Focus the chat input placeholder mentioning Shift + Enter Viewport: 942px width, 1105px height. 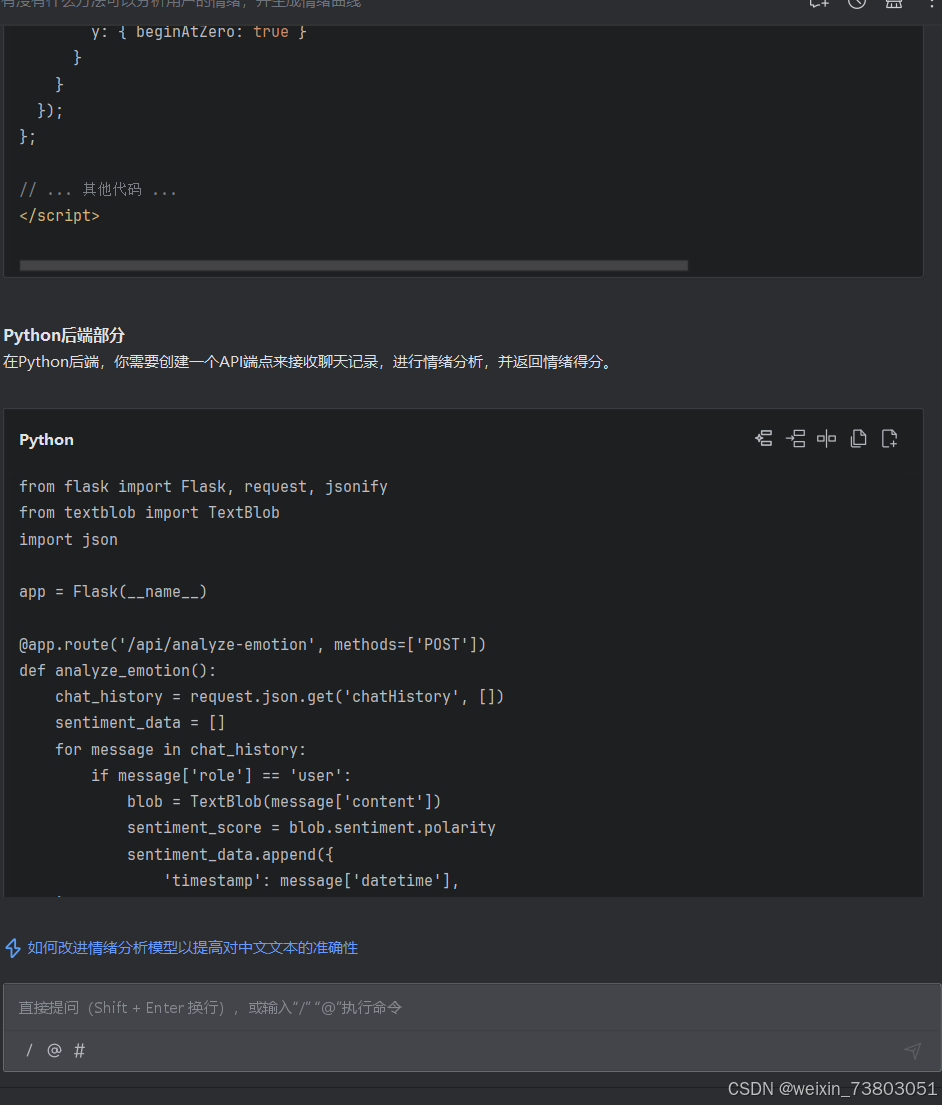pos(210,1008)
